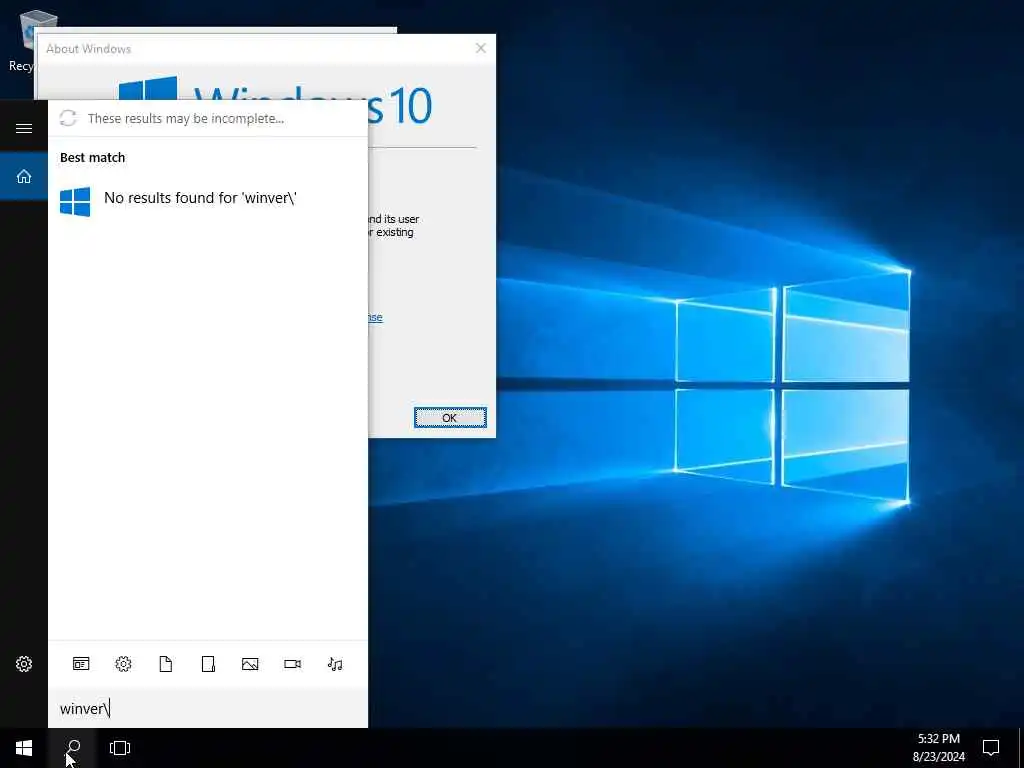Viewport: 1024px width, 768px height.
Task: Filter search results by Apps
Action: [81, 664]
